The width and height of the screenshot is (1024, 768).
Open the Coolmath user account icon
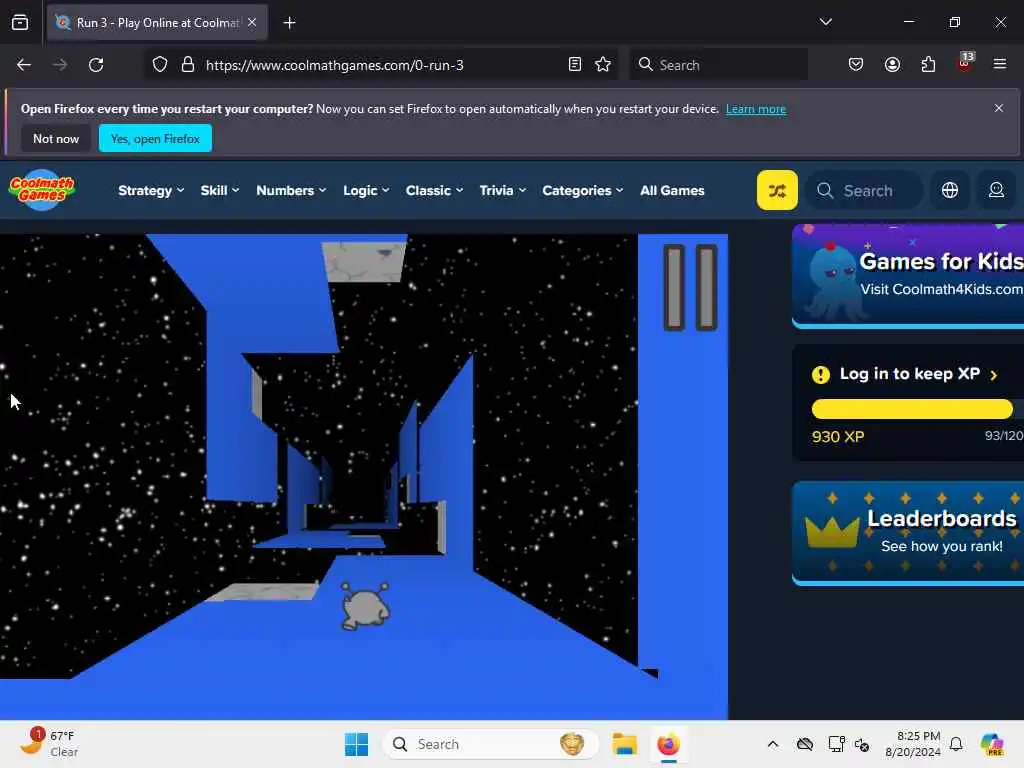click(997, 190)
